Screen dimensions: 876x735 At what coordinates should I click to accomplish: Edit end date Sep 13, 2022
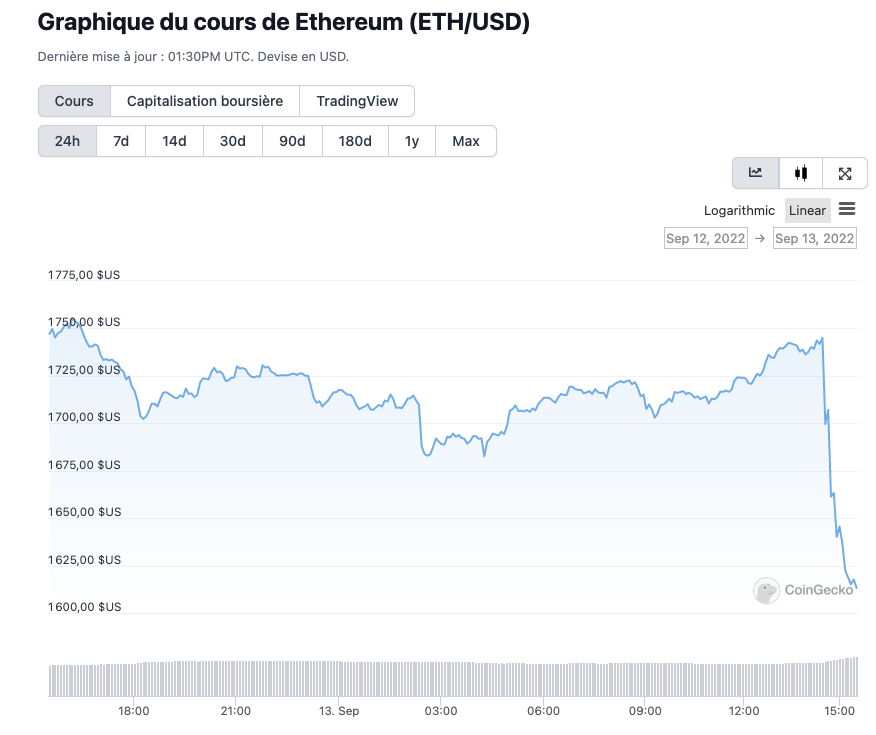pos(815,238)
